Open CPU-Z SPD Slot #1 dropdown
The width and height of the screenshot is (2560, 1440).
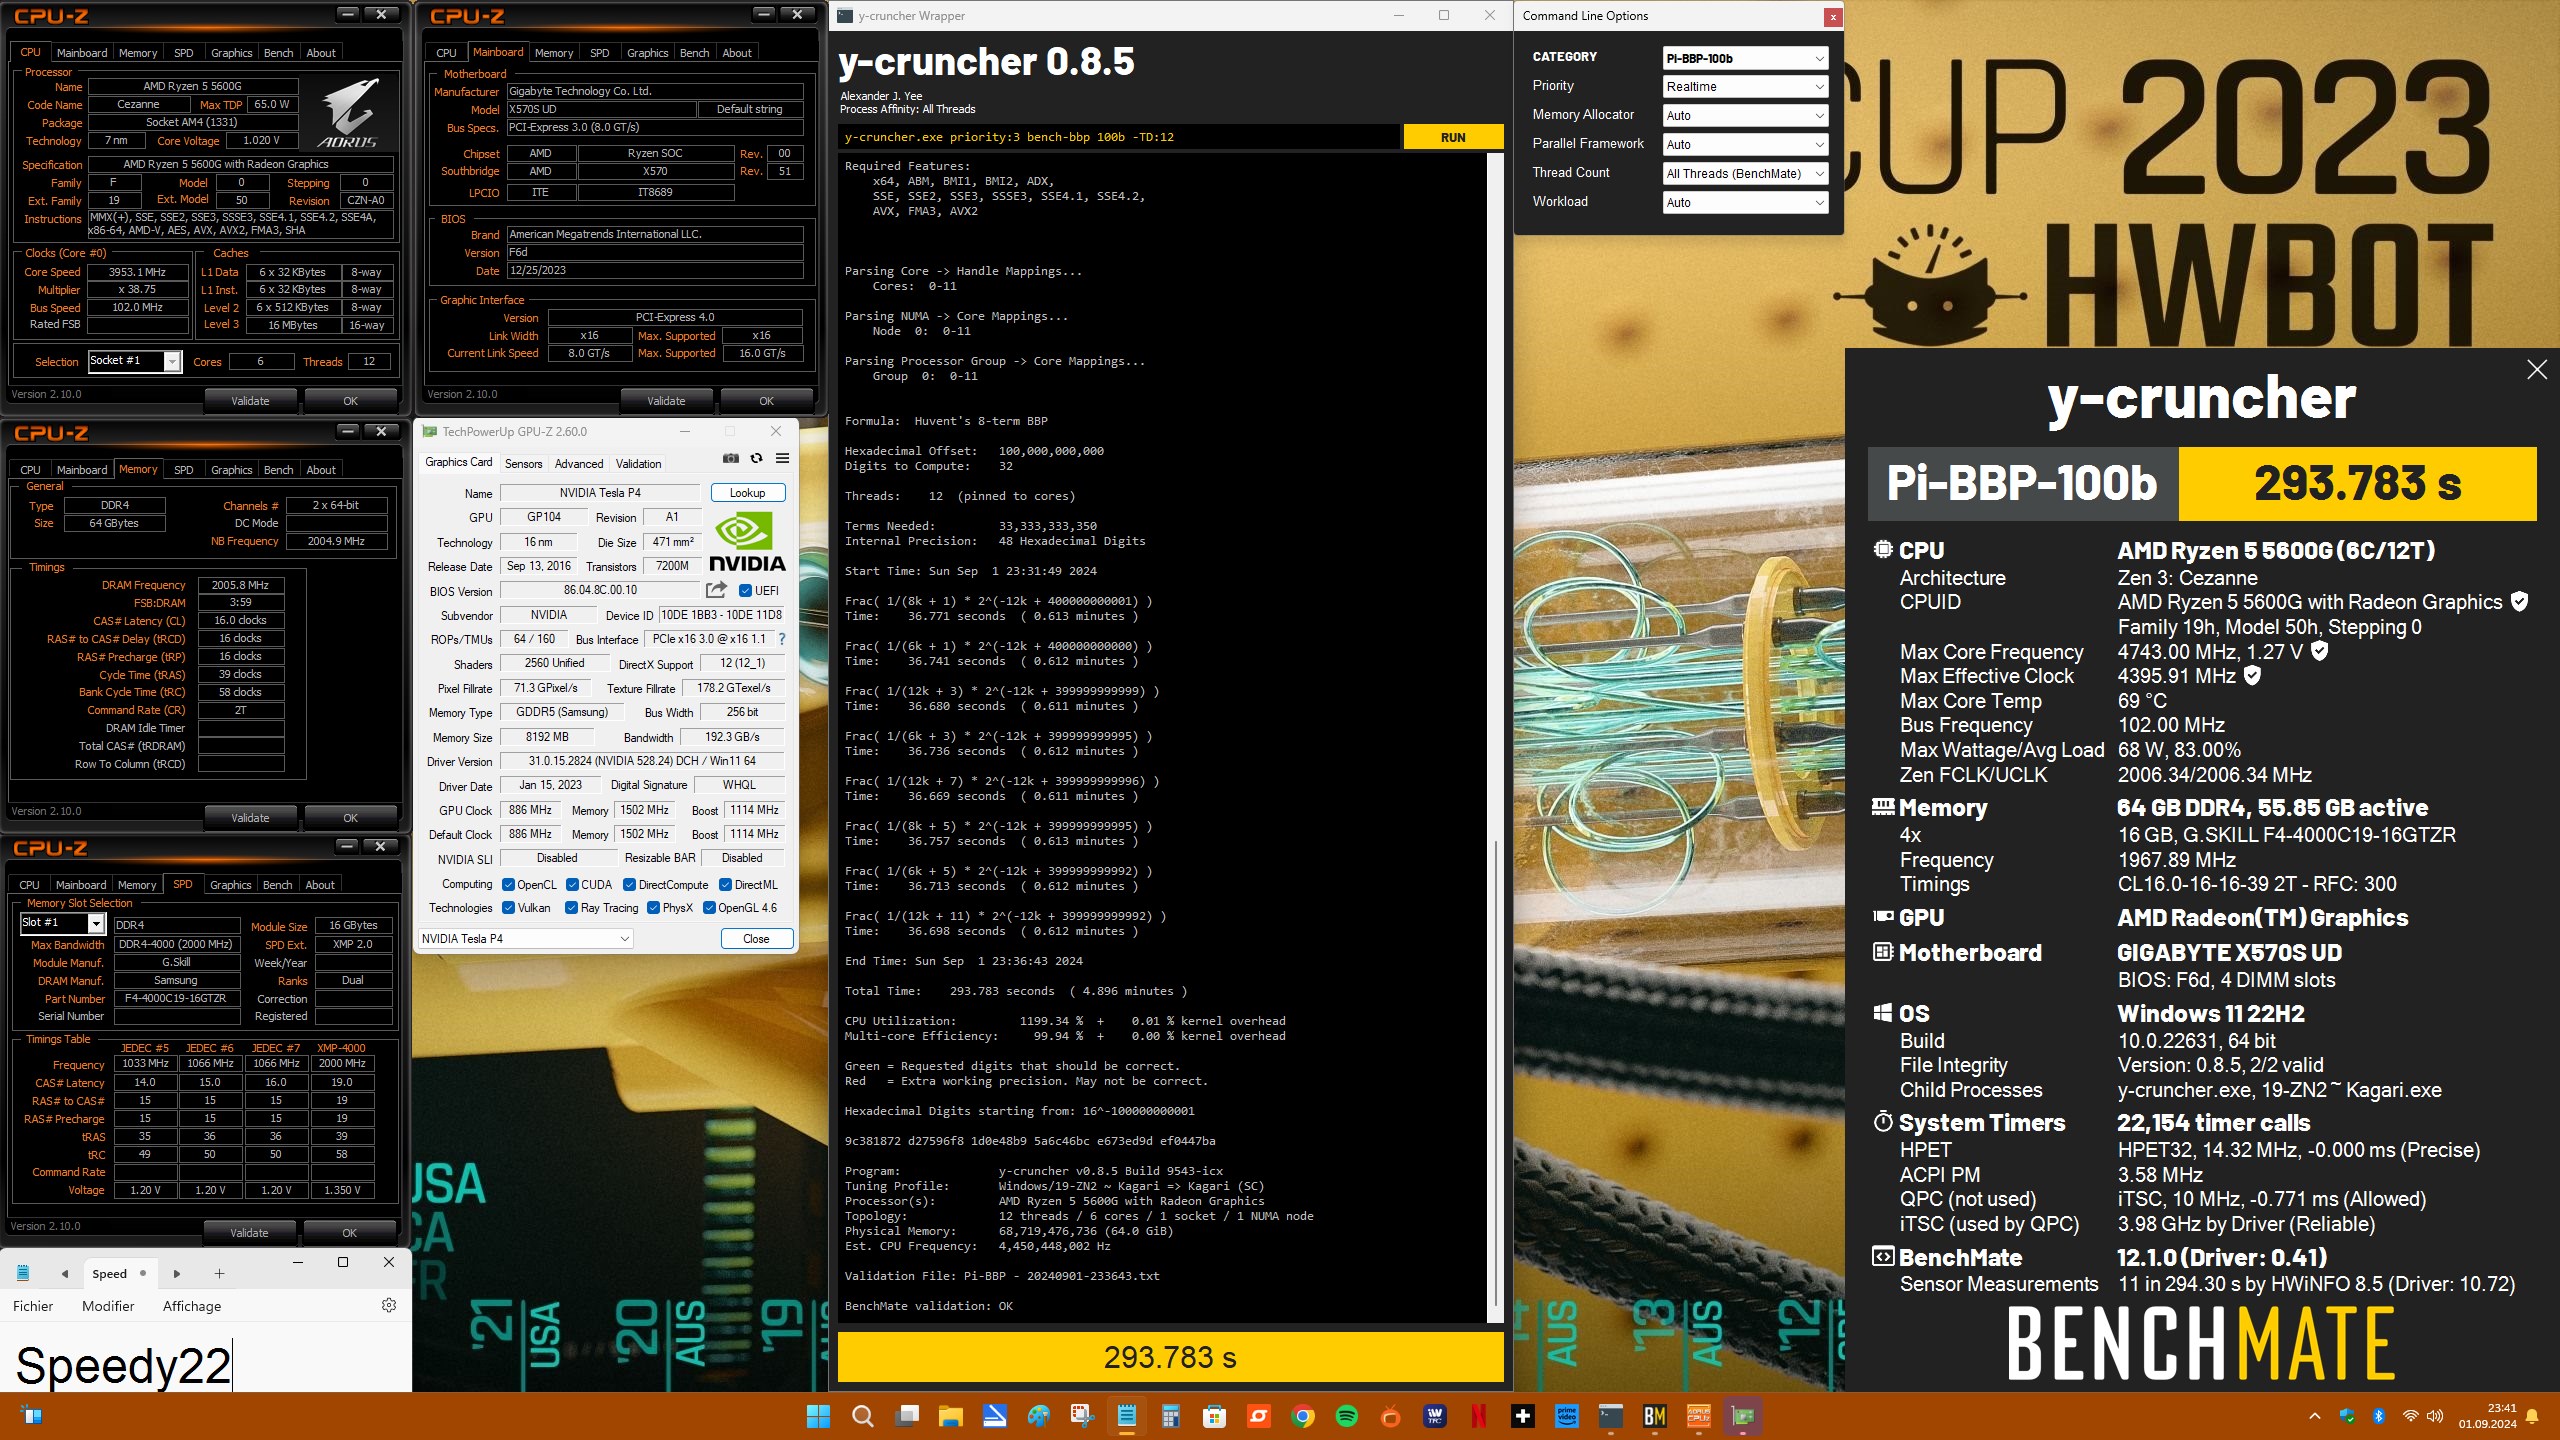tap(63, 923)
